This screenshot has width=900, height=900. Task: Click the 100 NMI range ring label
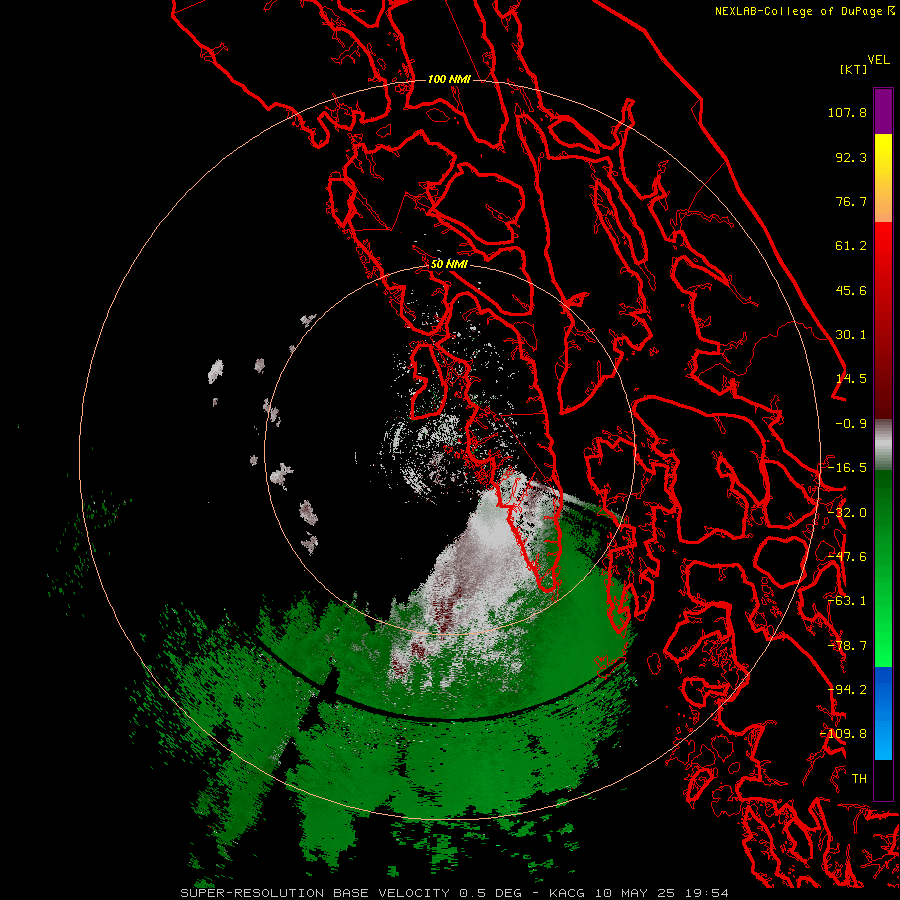tap(449, 79)
